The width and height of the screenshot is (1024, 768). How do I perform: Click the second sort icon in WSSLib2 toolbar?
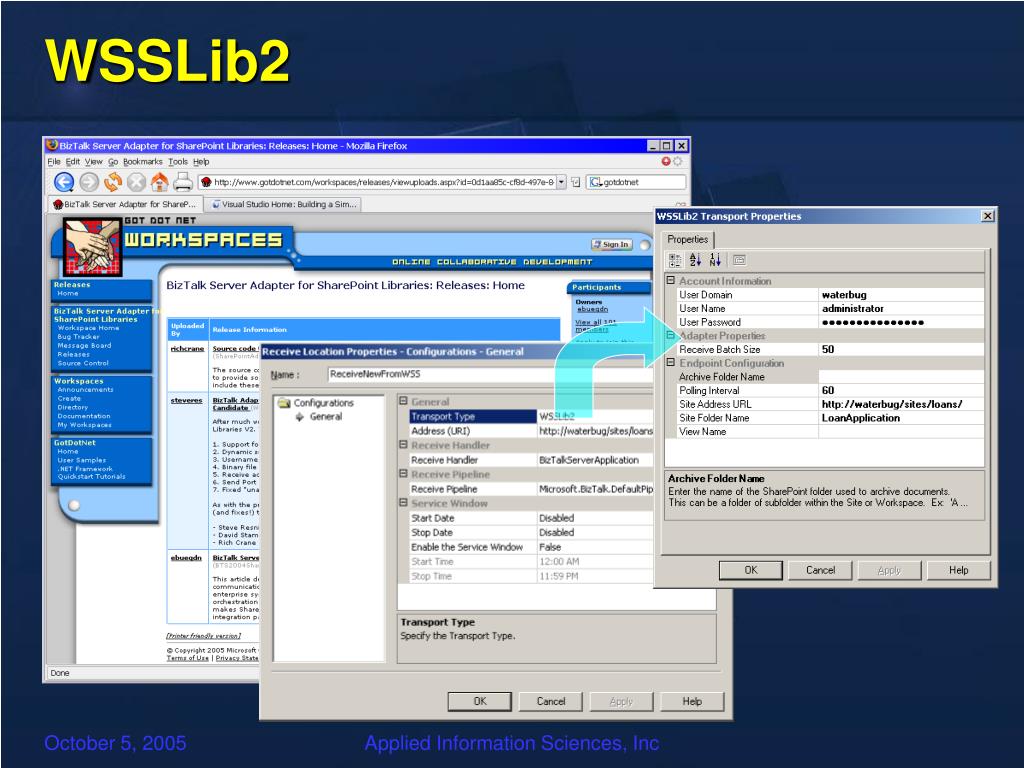[715, 260]
